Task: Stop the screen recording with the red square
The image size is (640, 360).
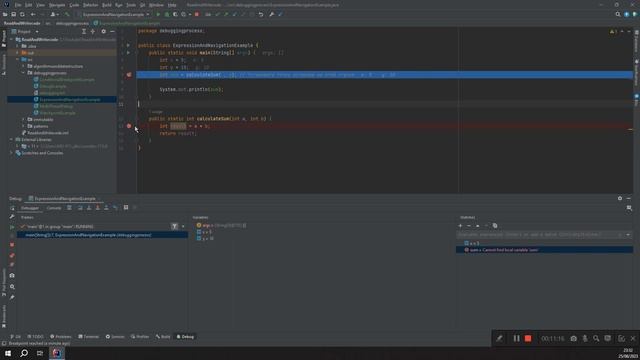Action: (x=528, y=338)
